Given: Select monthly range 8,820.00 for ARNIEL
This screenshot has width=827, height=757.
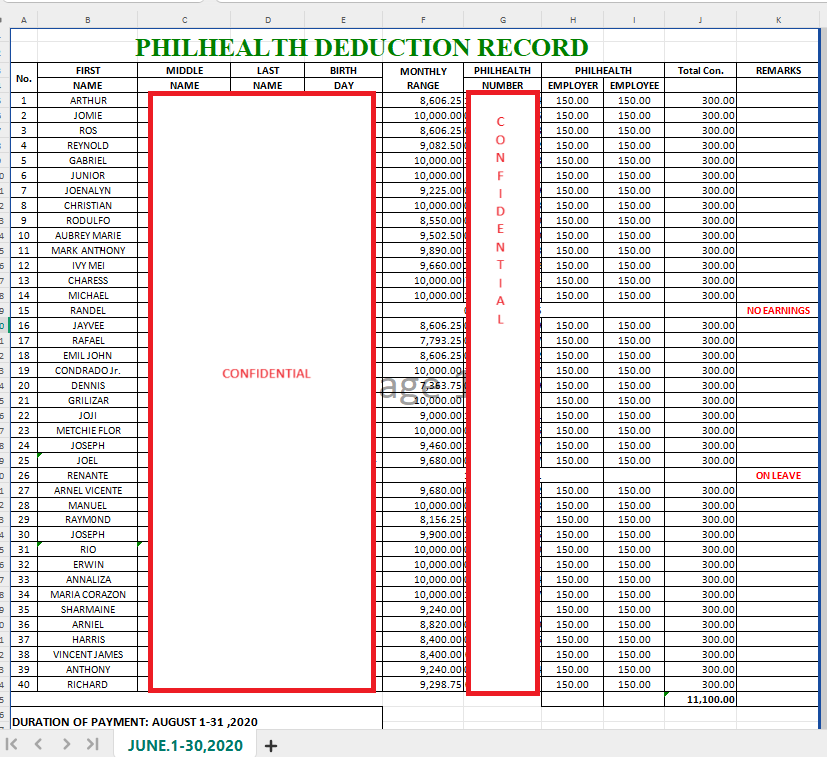Looking at the screenshot, I should coord(423,625).
